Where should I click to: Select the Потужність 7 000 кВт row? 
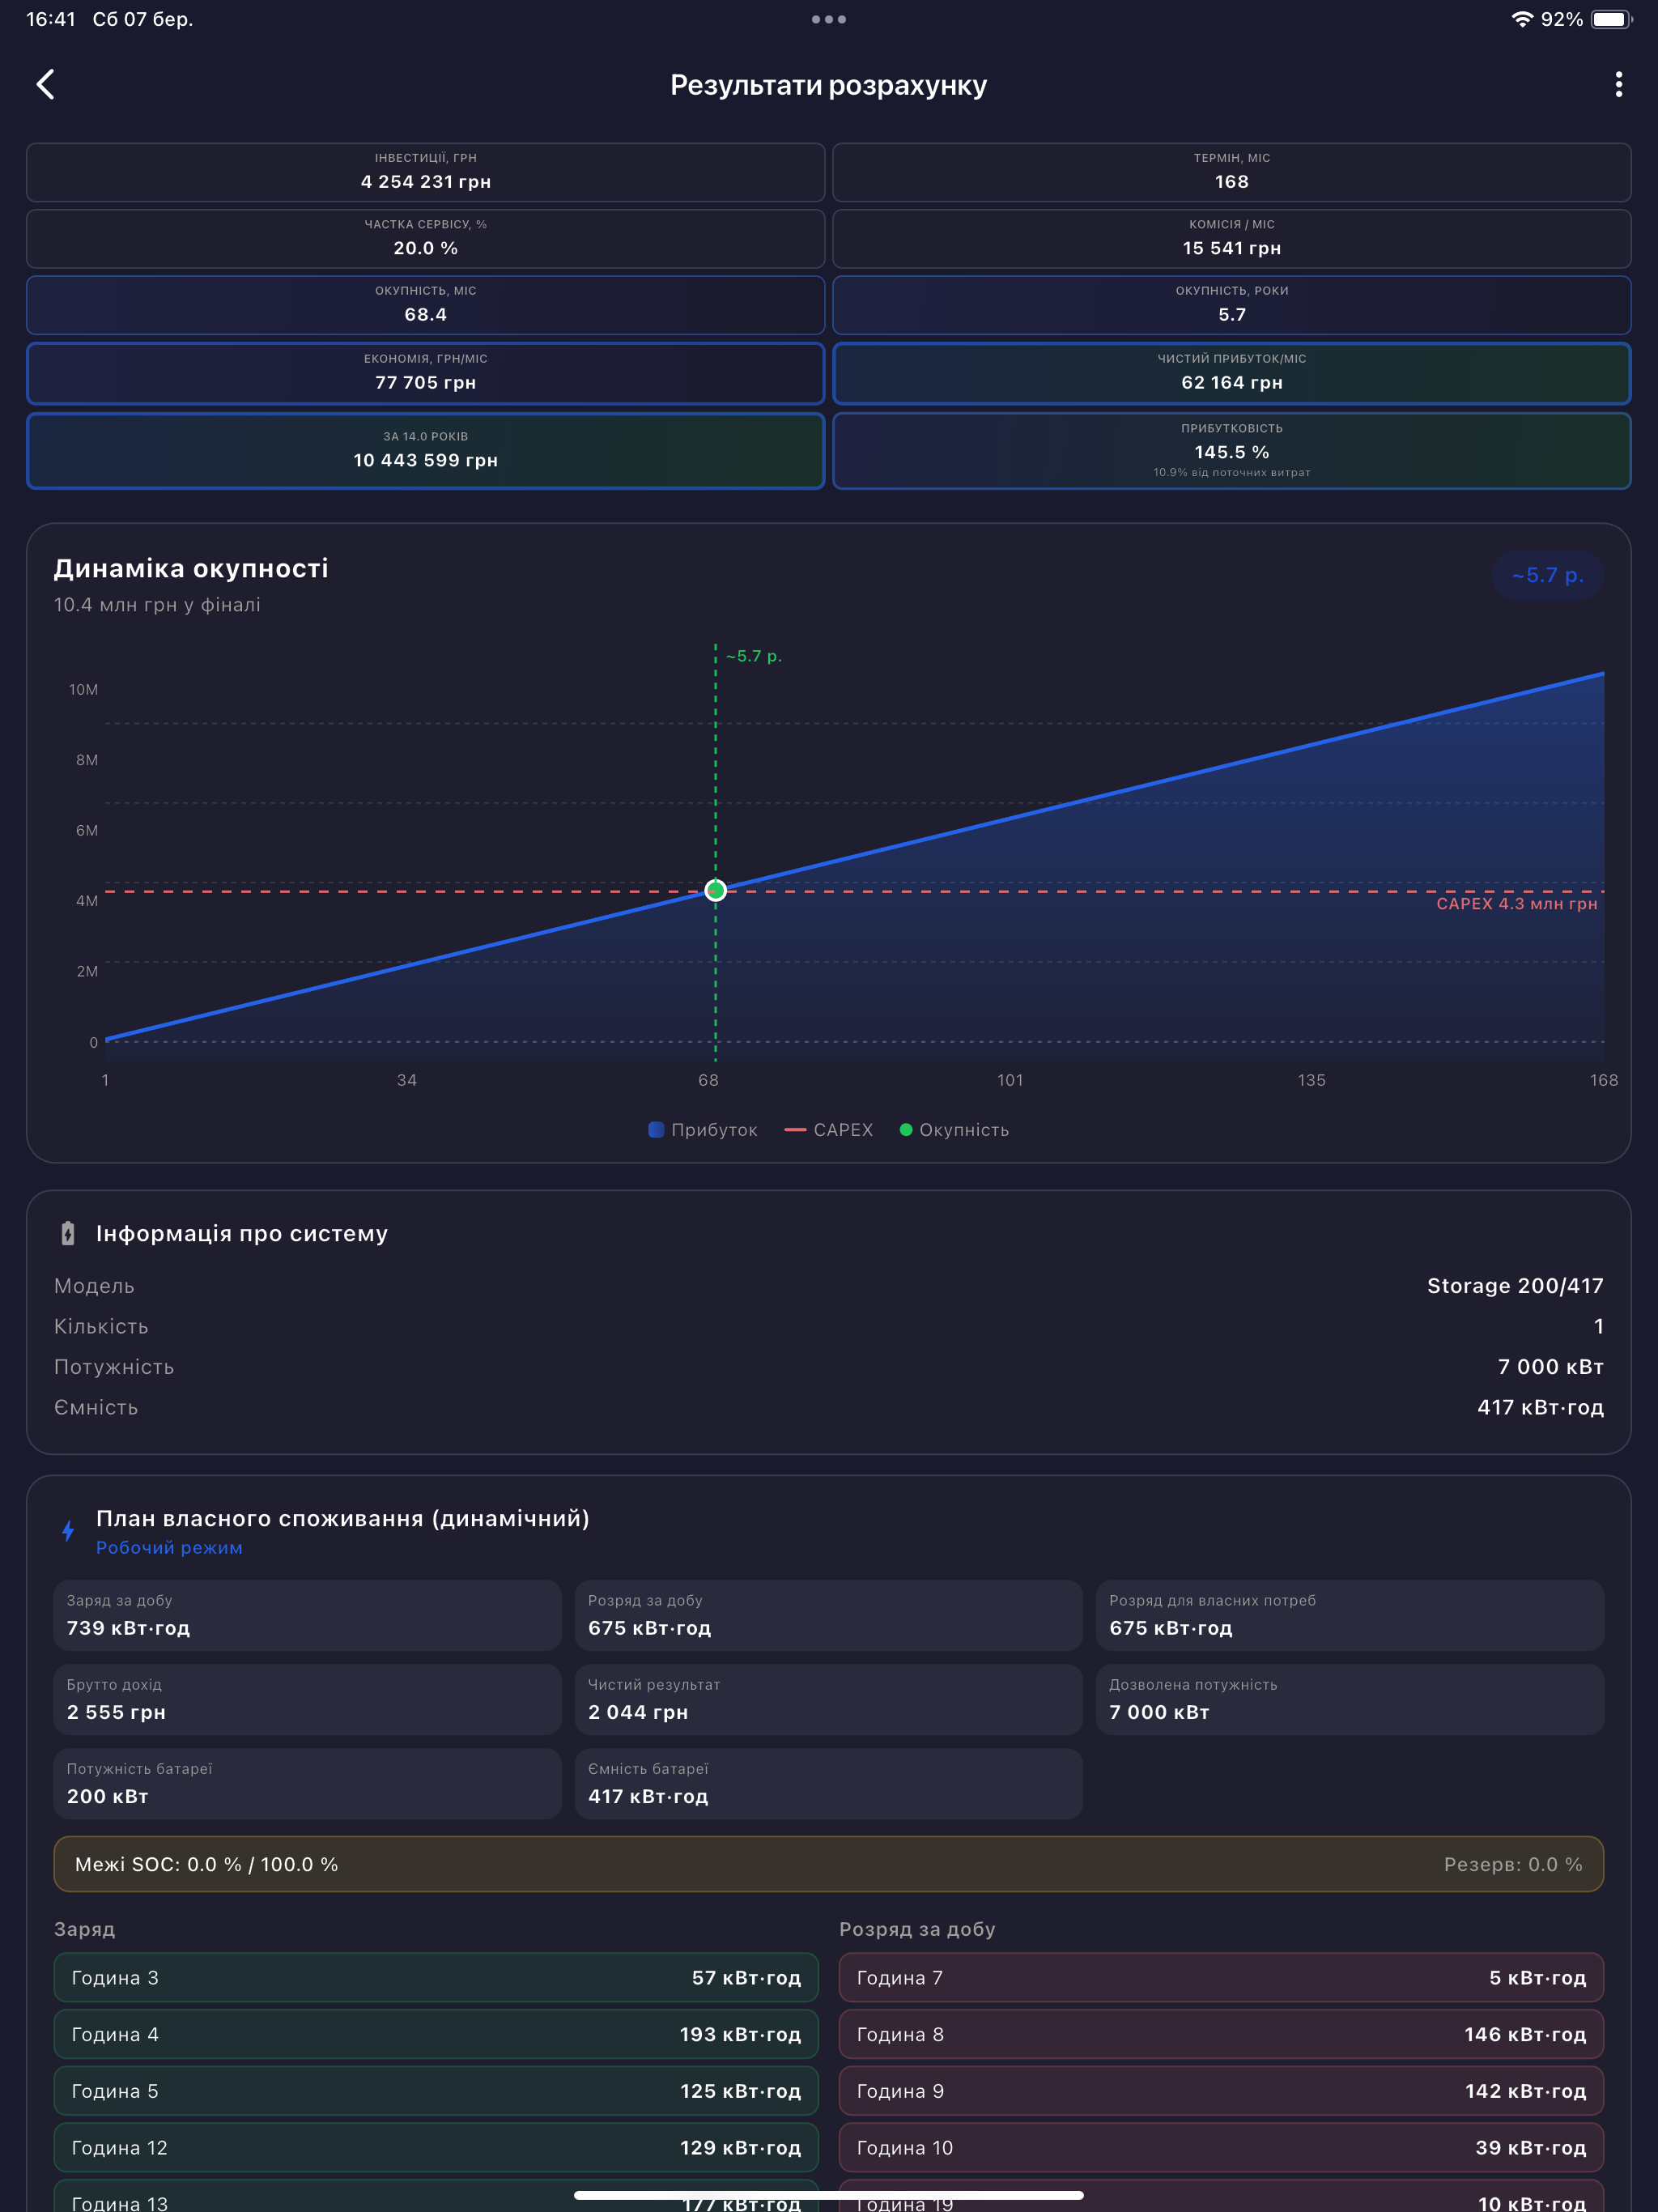coord(829,1367)
